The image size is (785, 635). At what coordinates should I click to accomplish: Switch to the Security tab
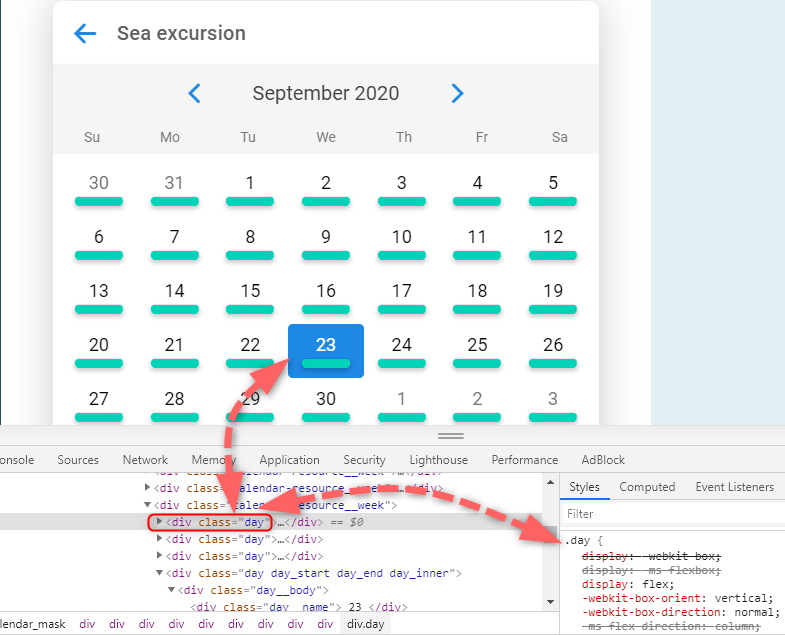click(364, 460)
